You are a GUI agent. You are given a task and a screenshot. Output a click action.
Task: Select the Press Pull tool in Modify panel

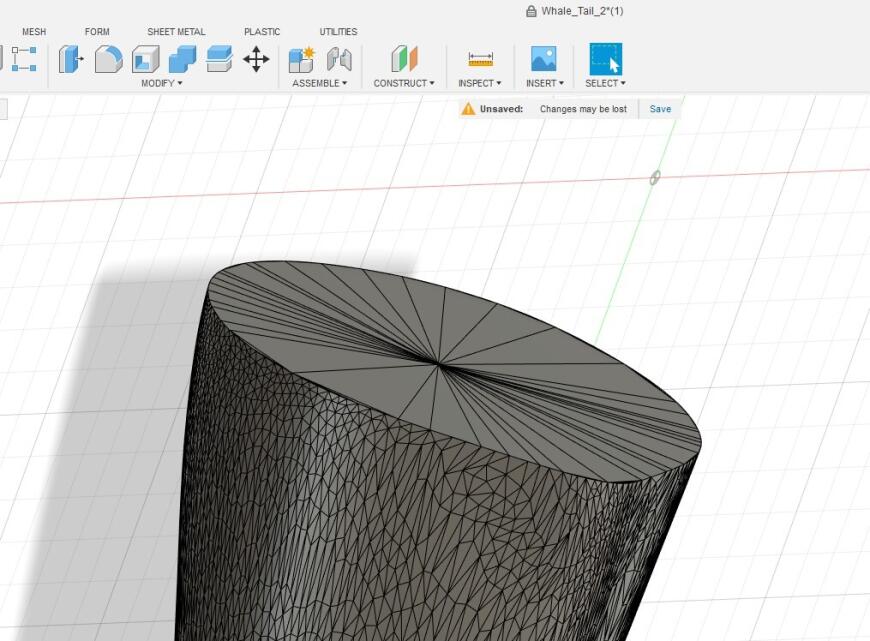[x=68, y=58]
